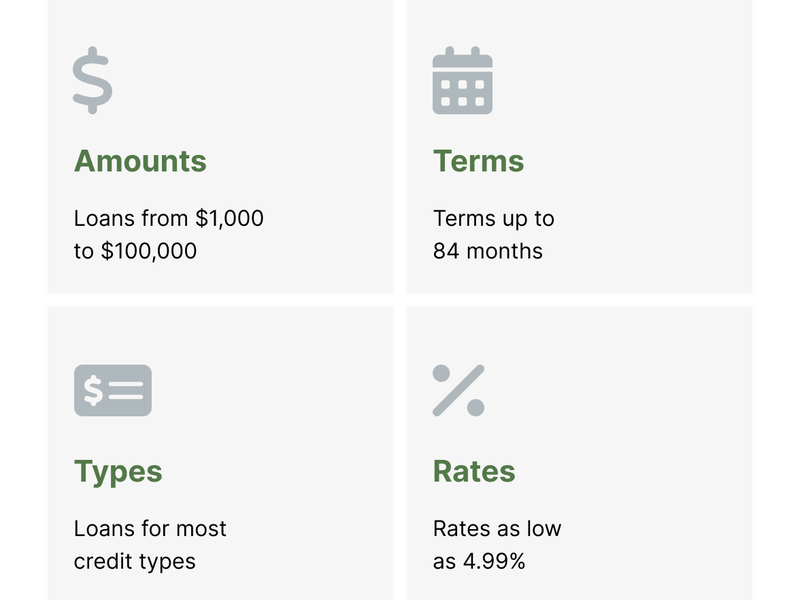Viewport: 800px width, 600px height.
Task: Click the 'Loans from $1,000' text
Action: (168, 218)
